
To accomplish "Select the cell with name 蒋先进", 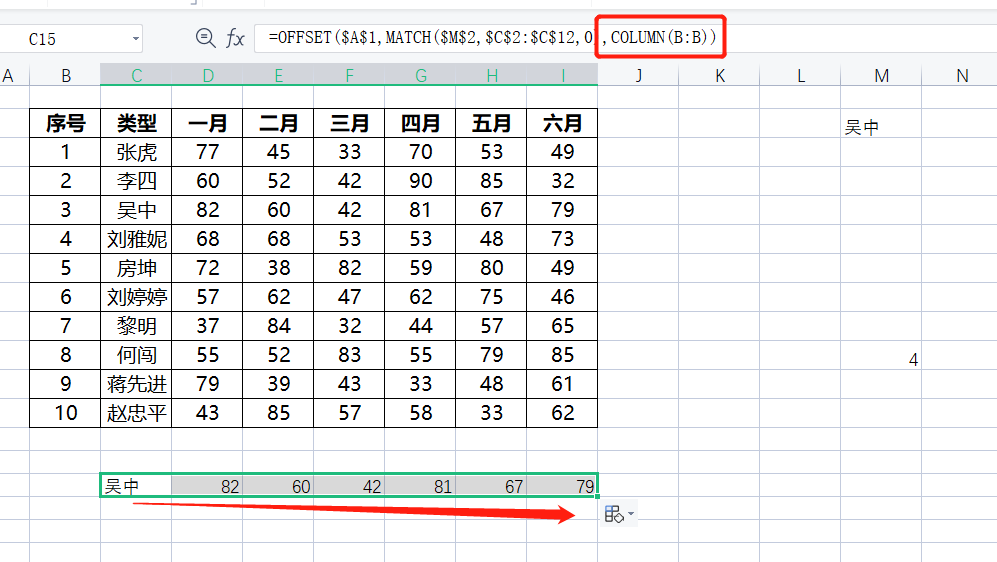I will (136, 384).
